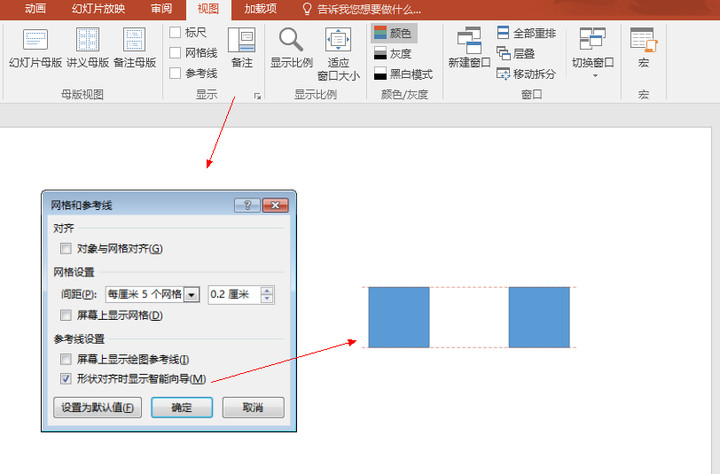Click New Window (新建窗口)
Viewport: 720px width, 474px height.
point(469,48)
